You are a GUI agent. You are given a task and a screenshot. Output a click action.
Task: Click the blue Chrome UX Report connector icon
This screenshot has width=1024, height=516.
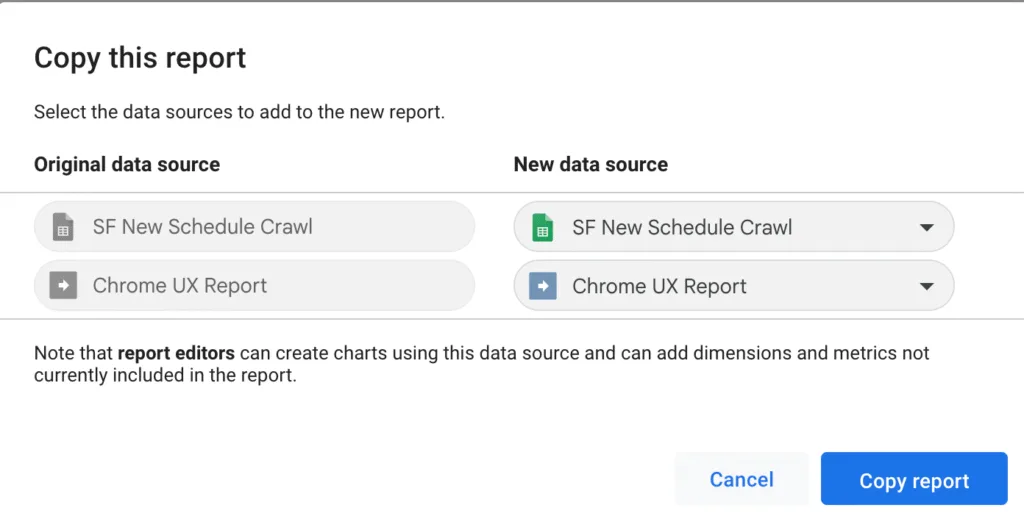point(543,286)
